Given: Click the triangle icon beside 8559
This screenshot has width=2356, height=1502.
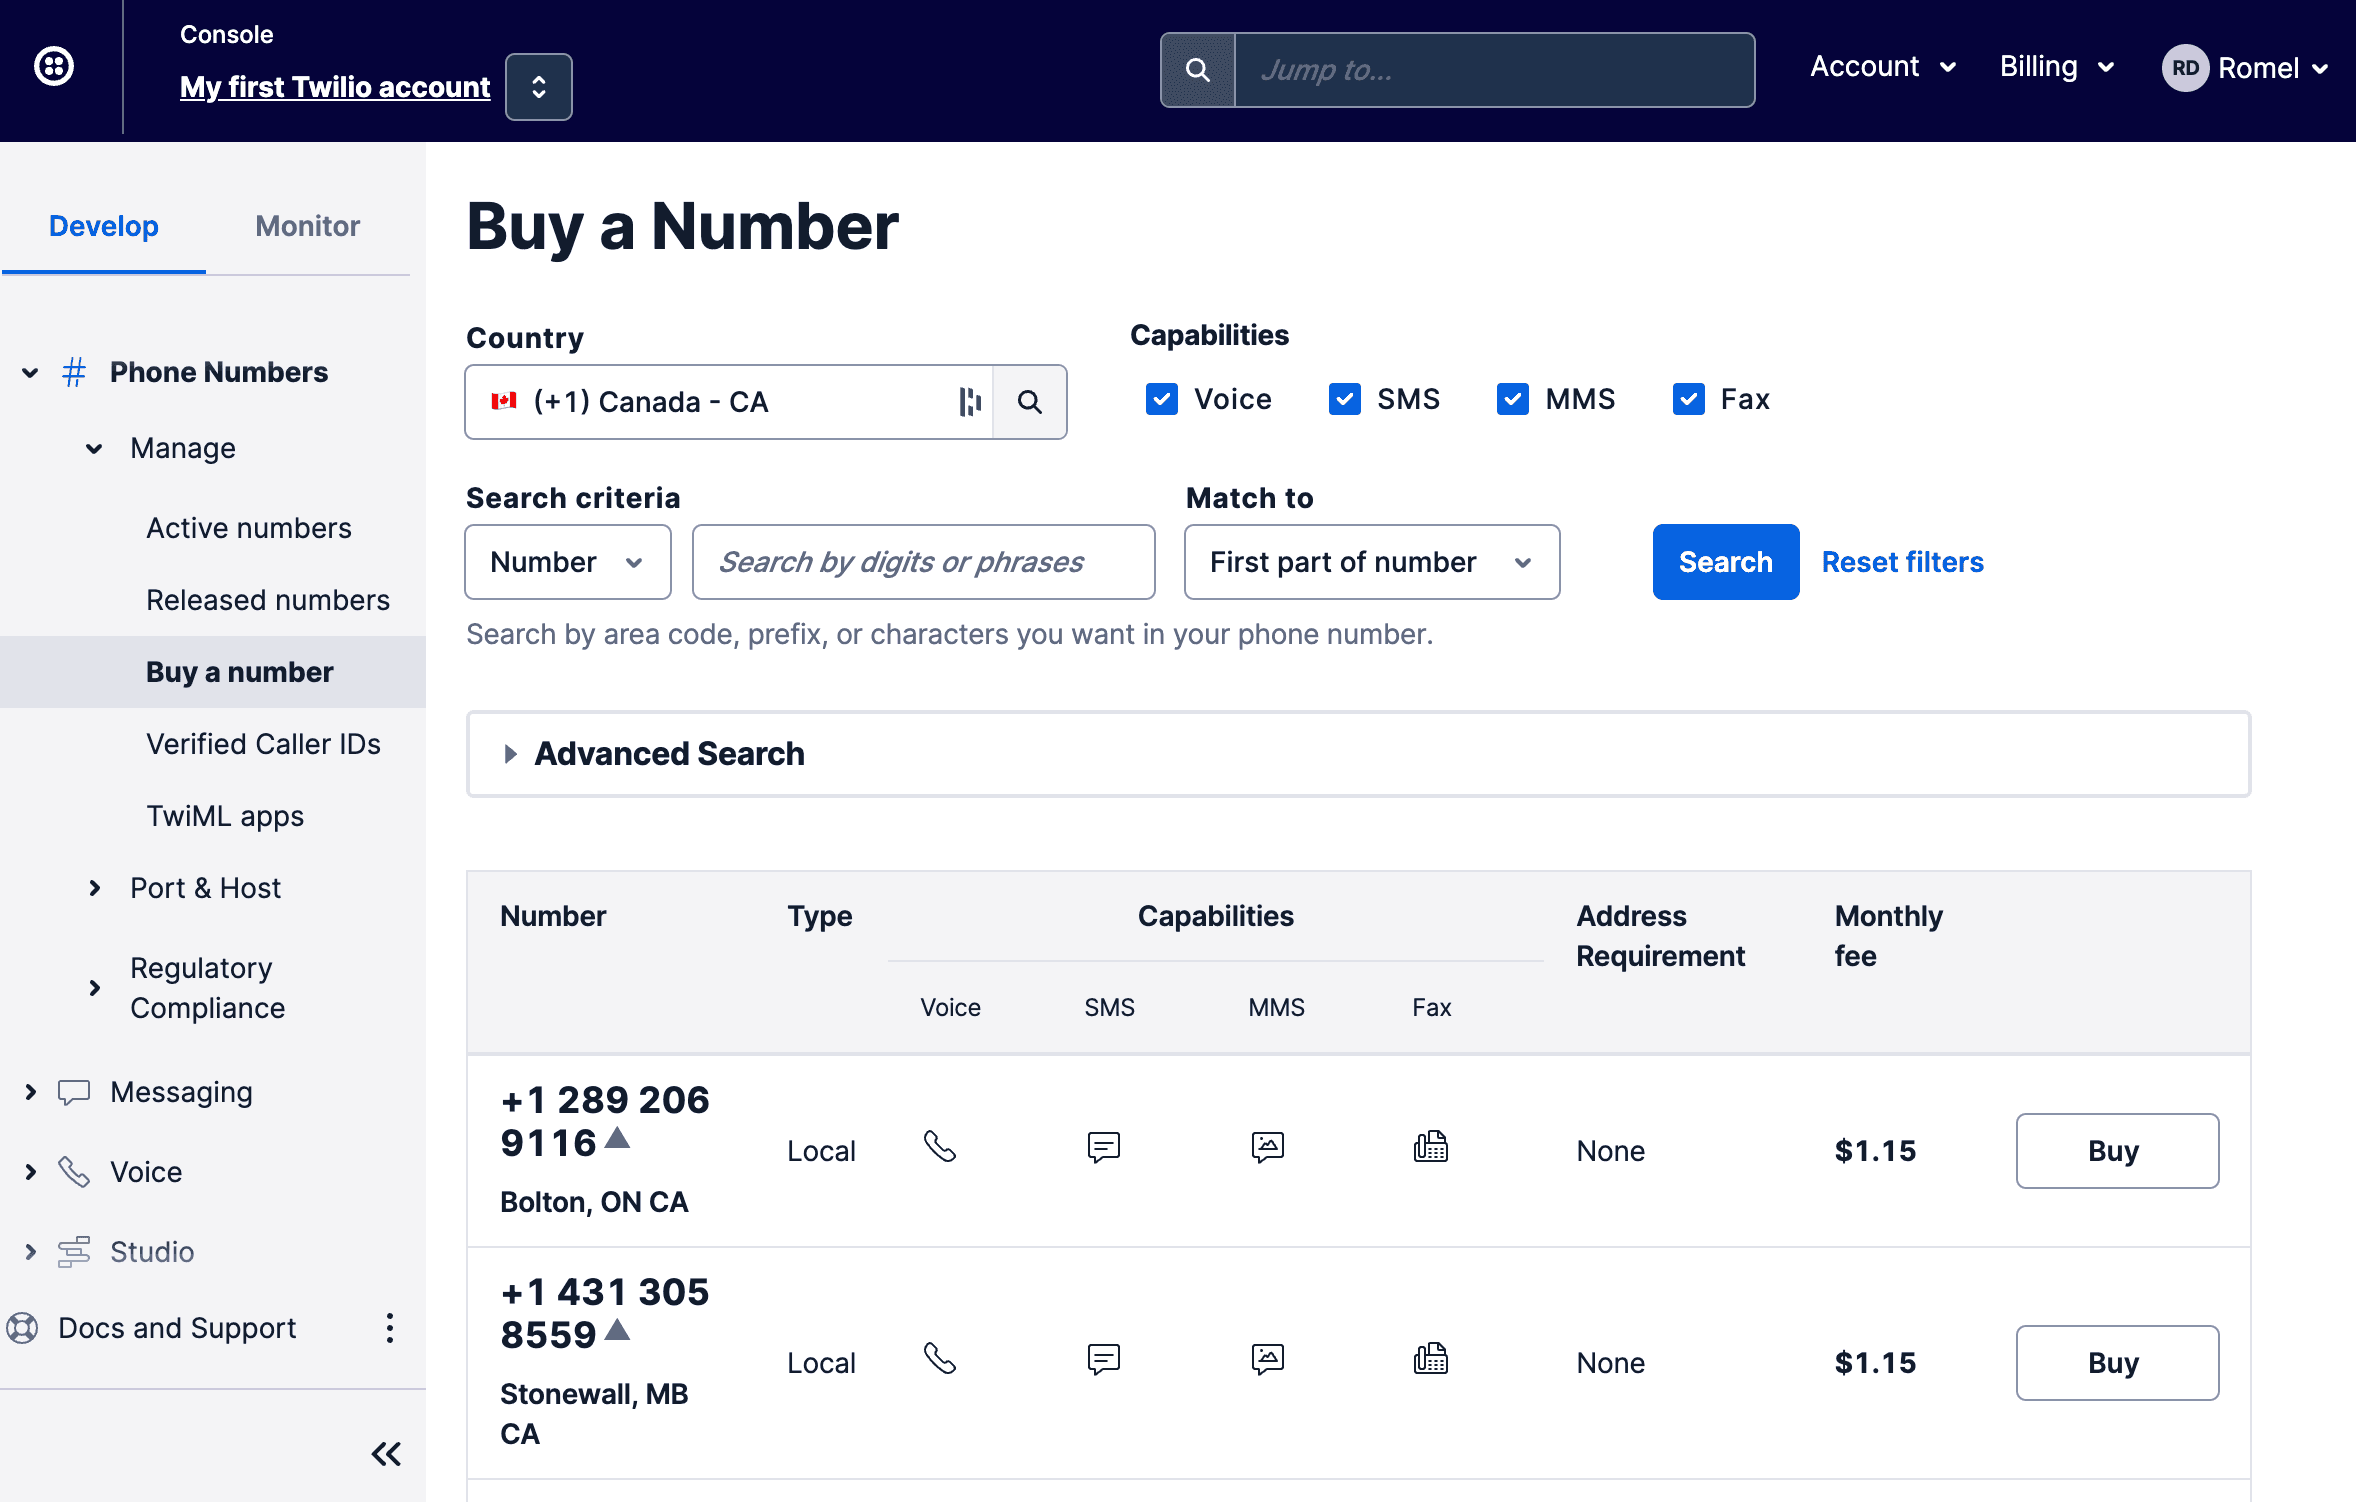Looking at the screenshot, I should coord(618,1329).
